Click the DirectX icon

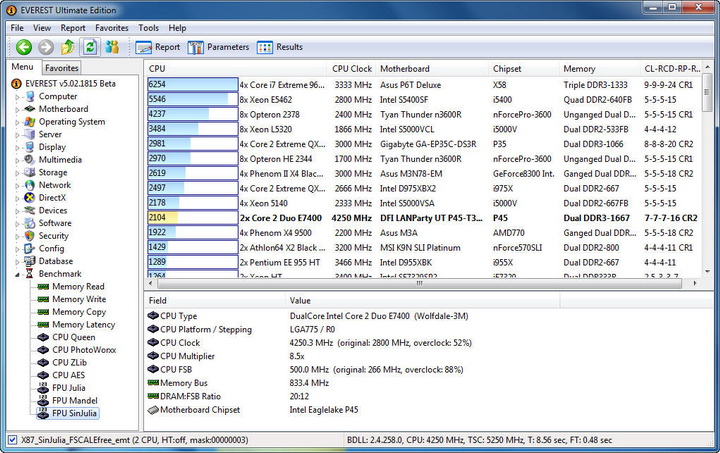[30, 198]
